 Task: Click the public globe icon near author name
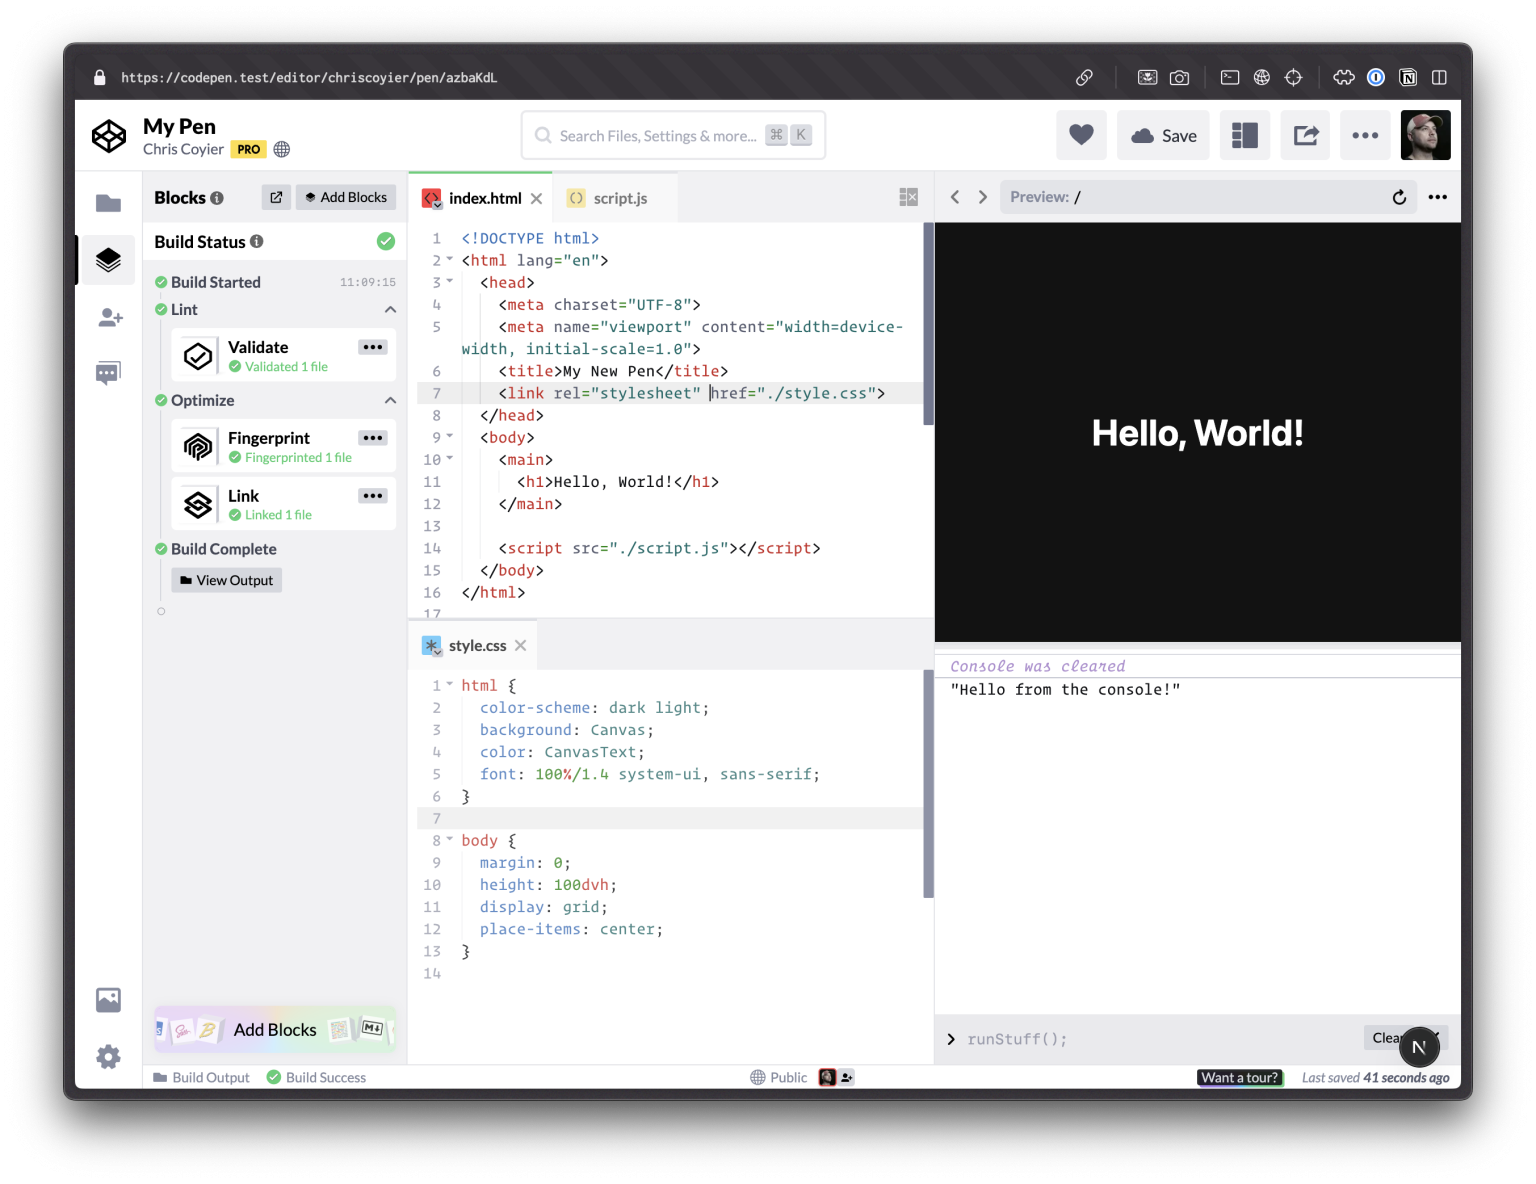282,149
